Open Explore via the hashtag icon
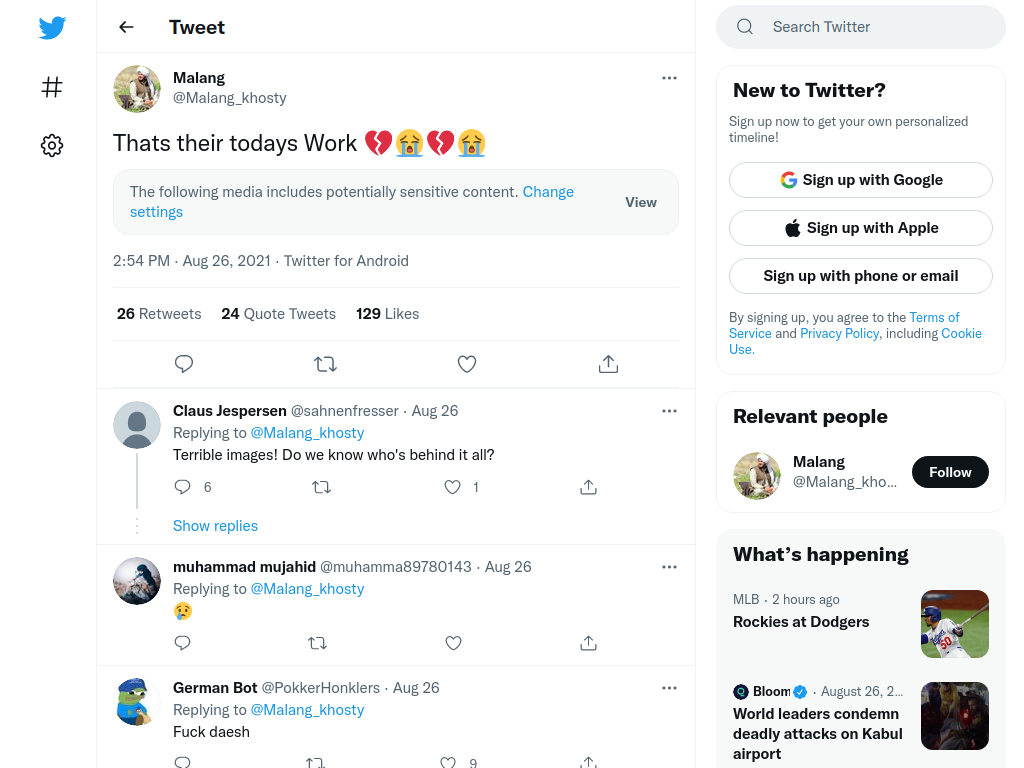1024x768 pixels. (52, 87)
